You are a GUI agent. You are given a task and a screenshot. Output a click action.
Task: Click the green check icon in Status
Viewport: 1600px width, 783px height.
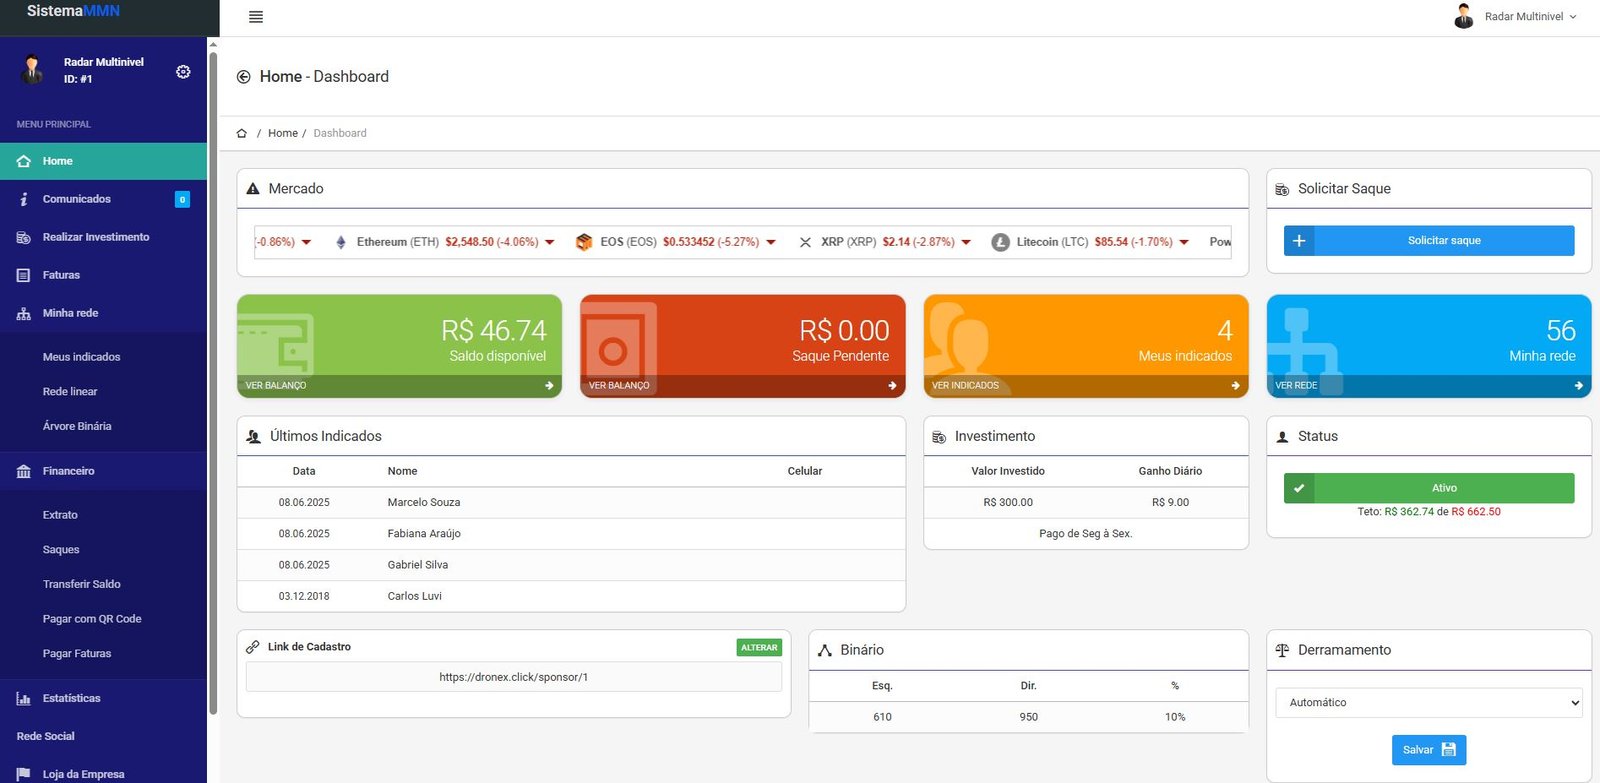(1299, 488)
